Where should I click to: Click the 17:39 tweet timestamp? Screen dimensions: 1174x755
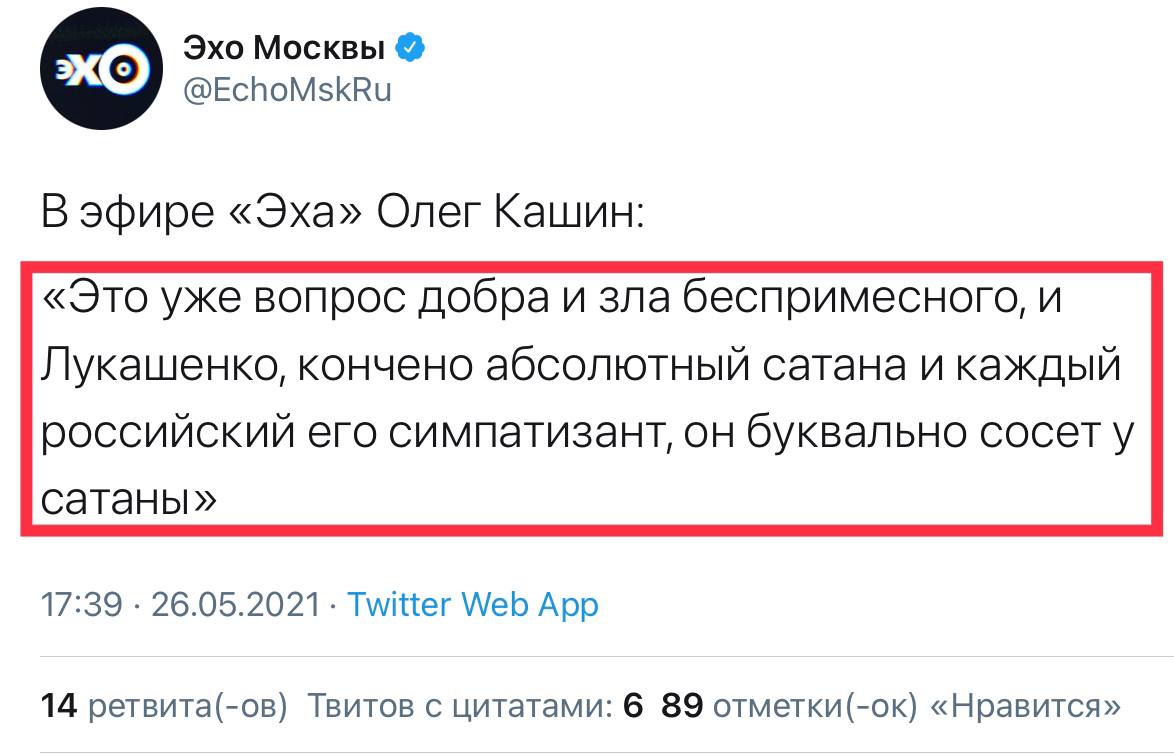[x=82, y=605]
